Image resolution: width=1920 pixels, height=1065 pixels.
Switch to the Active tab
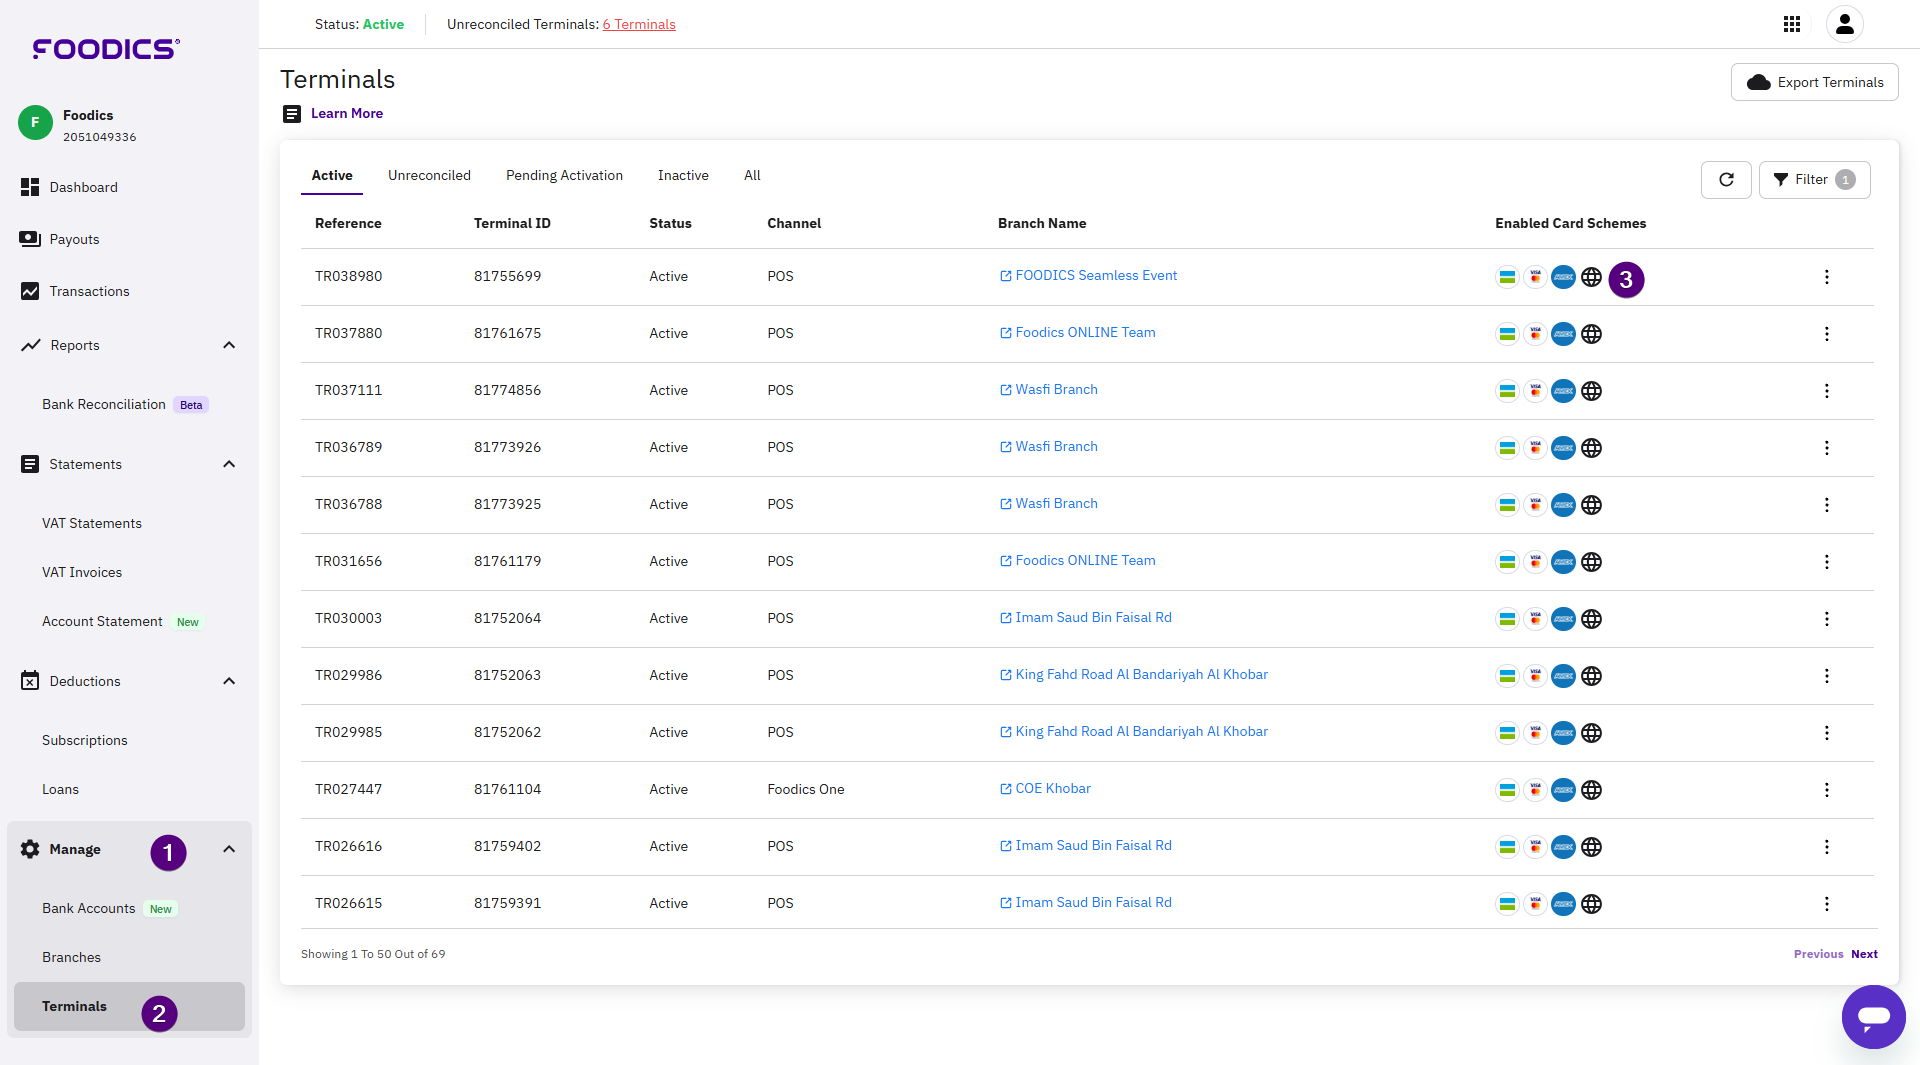332,176
